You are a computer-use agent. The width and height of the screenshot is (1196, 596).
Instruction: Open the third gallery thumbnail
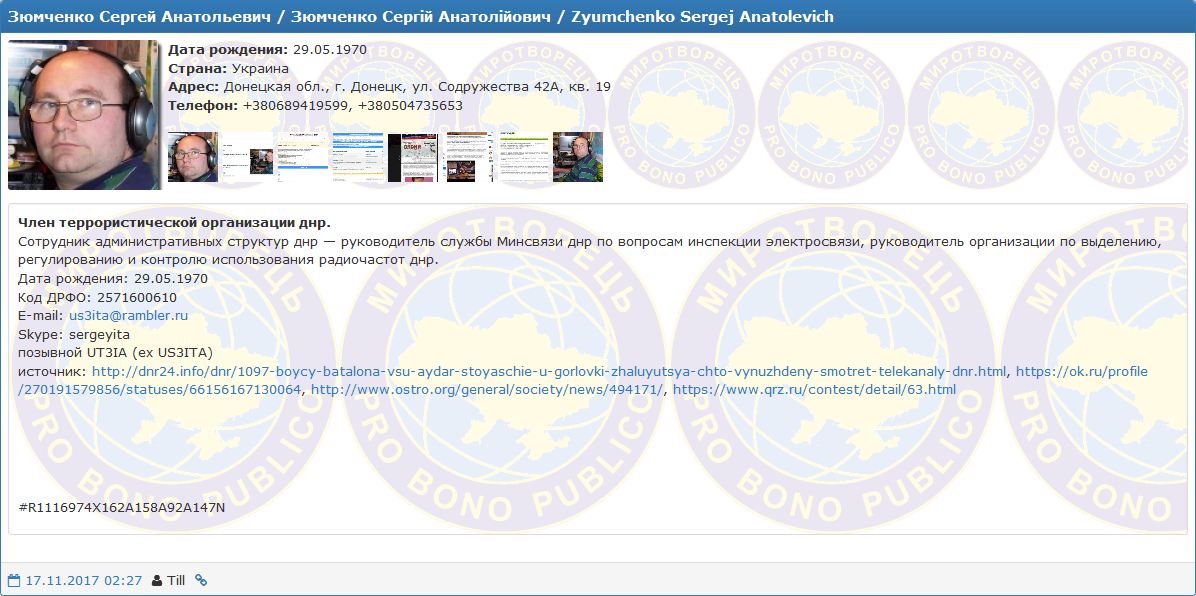(x=302, y=157)
